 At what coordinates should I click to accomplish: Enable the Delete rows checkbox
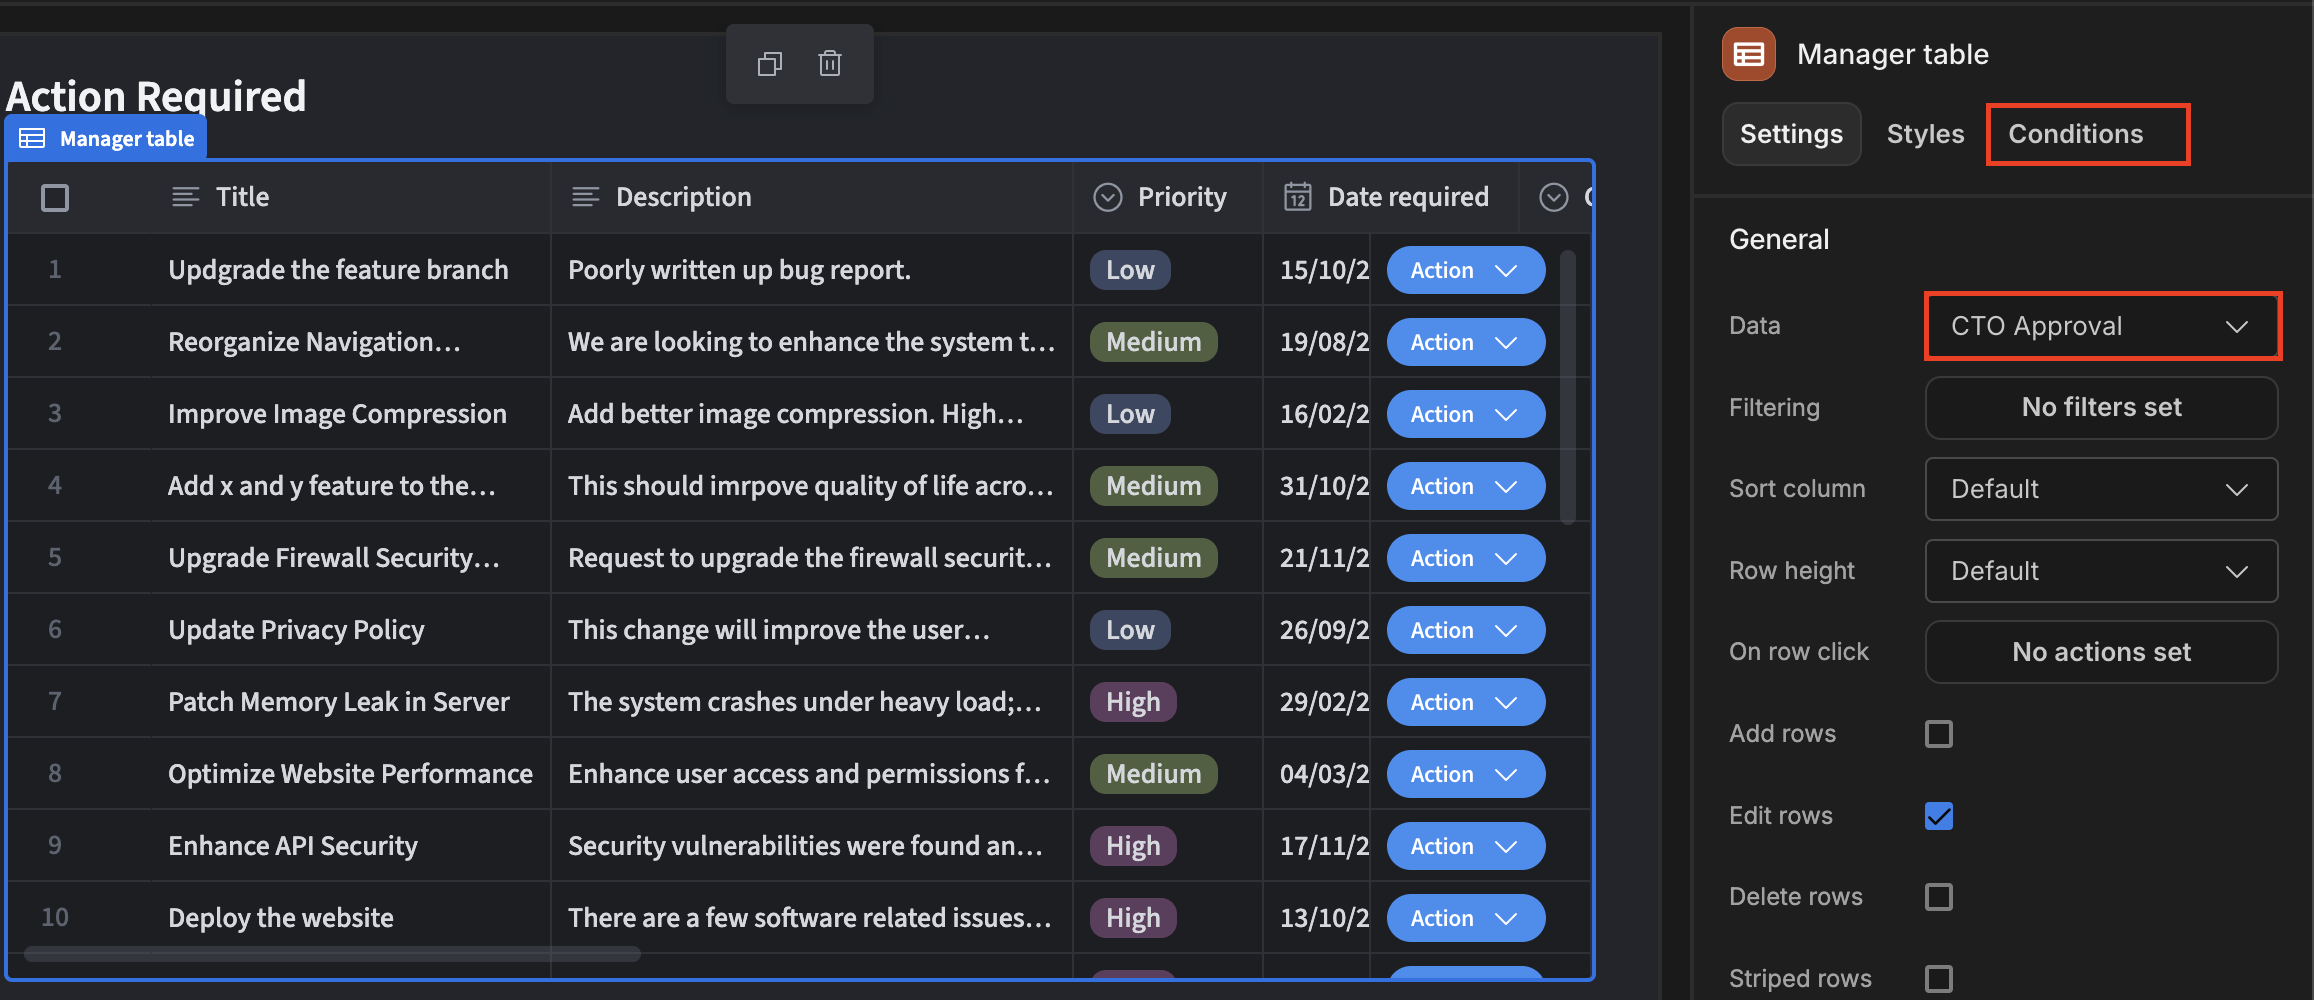tap(1939, 897)
